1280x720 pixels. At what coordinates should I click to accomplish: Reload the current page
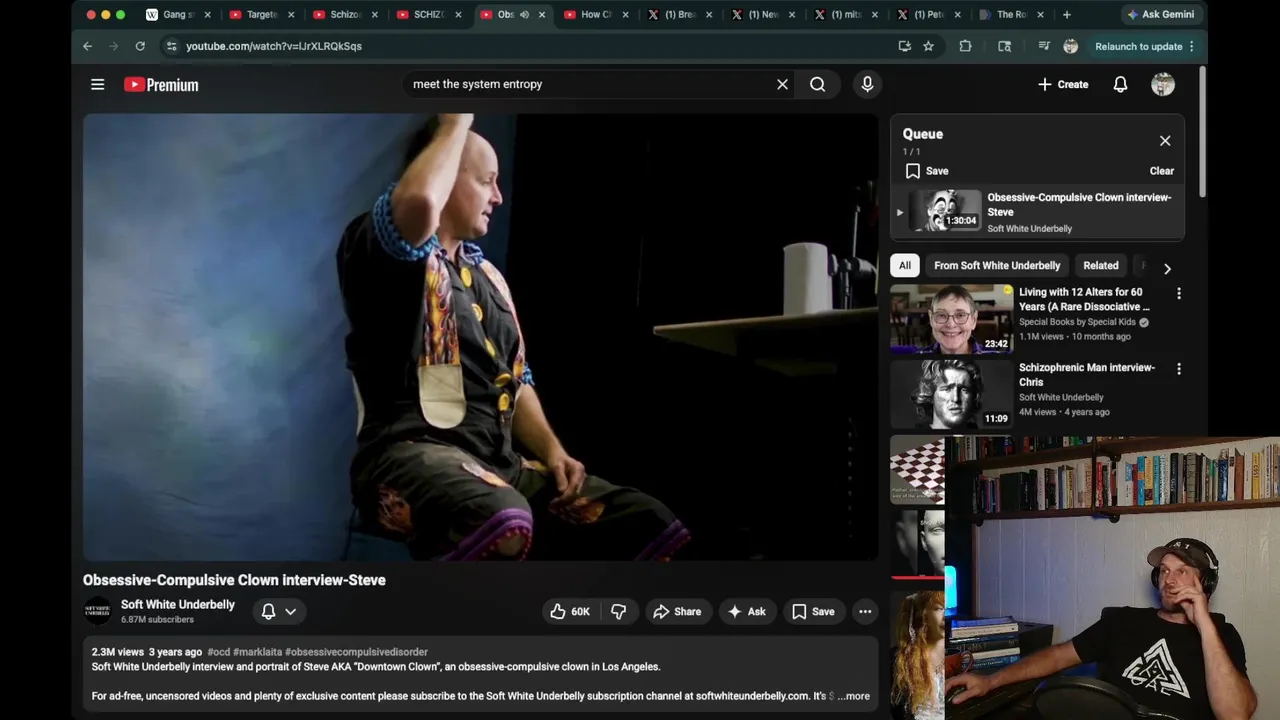tap(140, 46)
